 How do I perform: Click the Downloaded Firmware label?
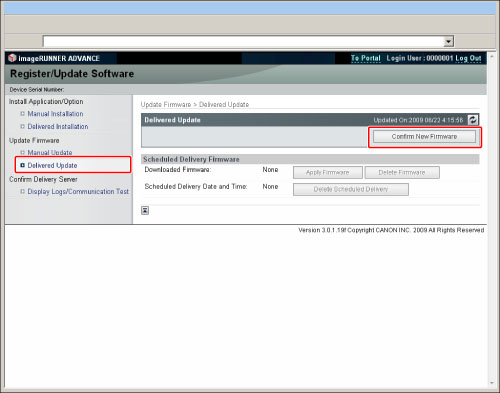178,170
